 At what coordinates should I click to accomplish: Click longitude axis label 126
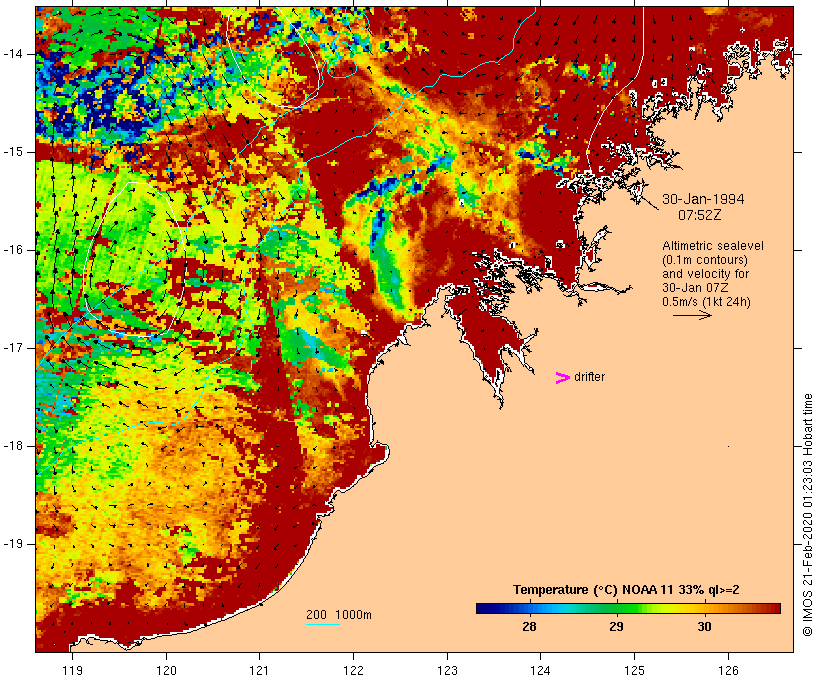(x=728, y=670)
